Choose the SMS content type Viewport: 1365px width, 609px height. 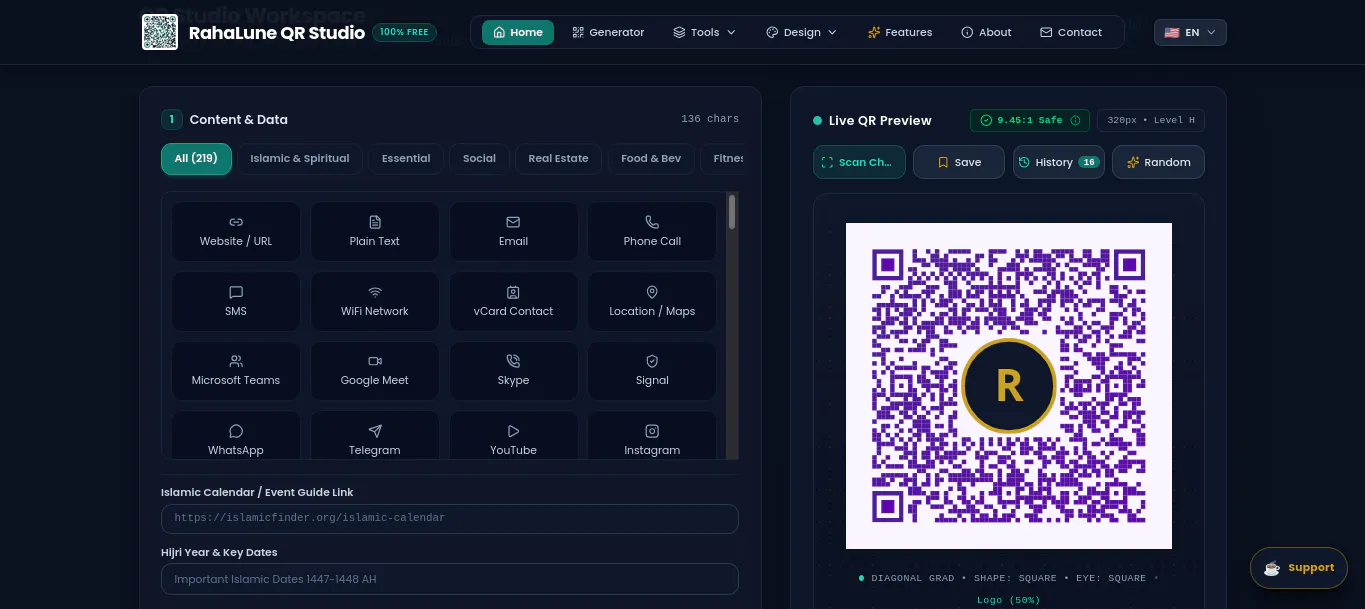236,301
